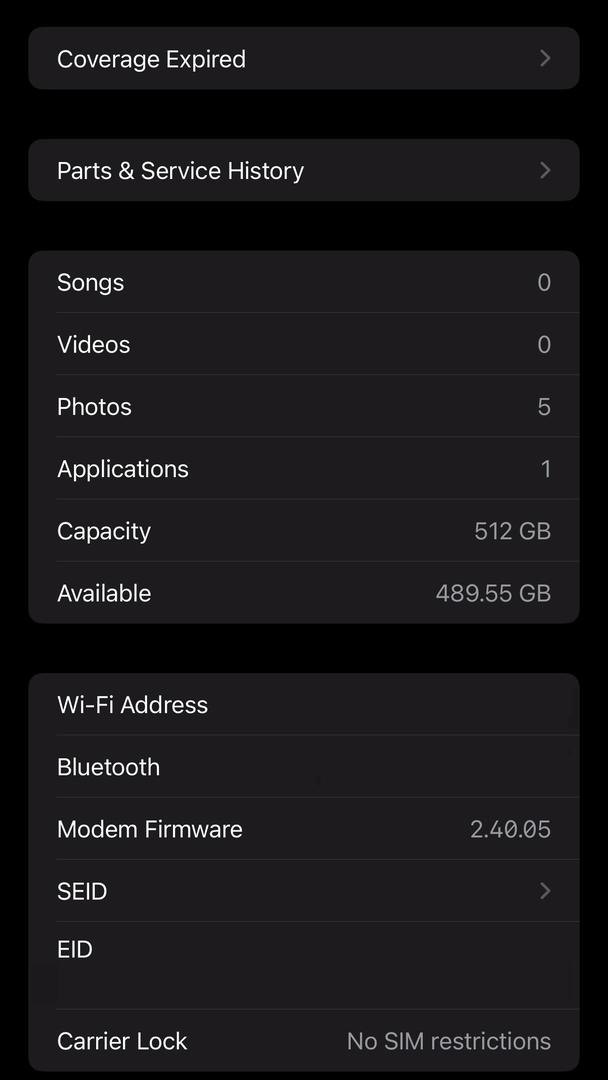
Task: Select the Songs row label
Action: click(91, 283)
